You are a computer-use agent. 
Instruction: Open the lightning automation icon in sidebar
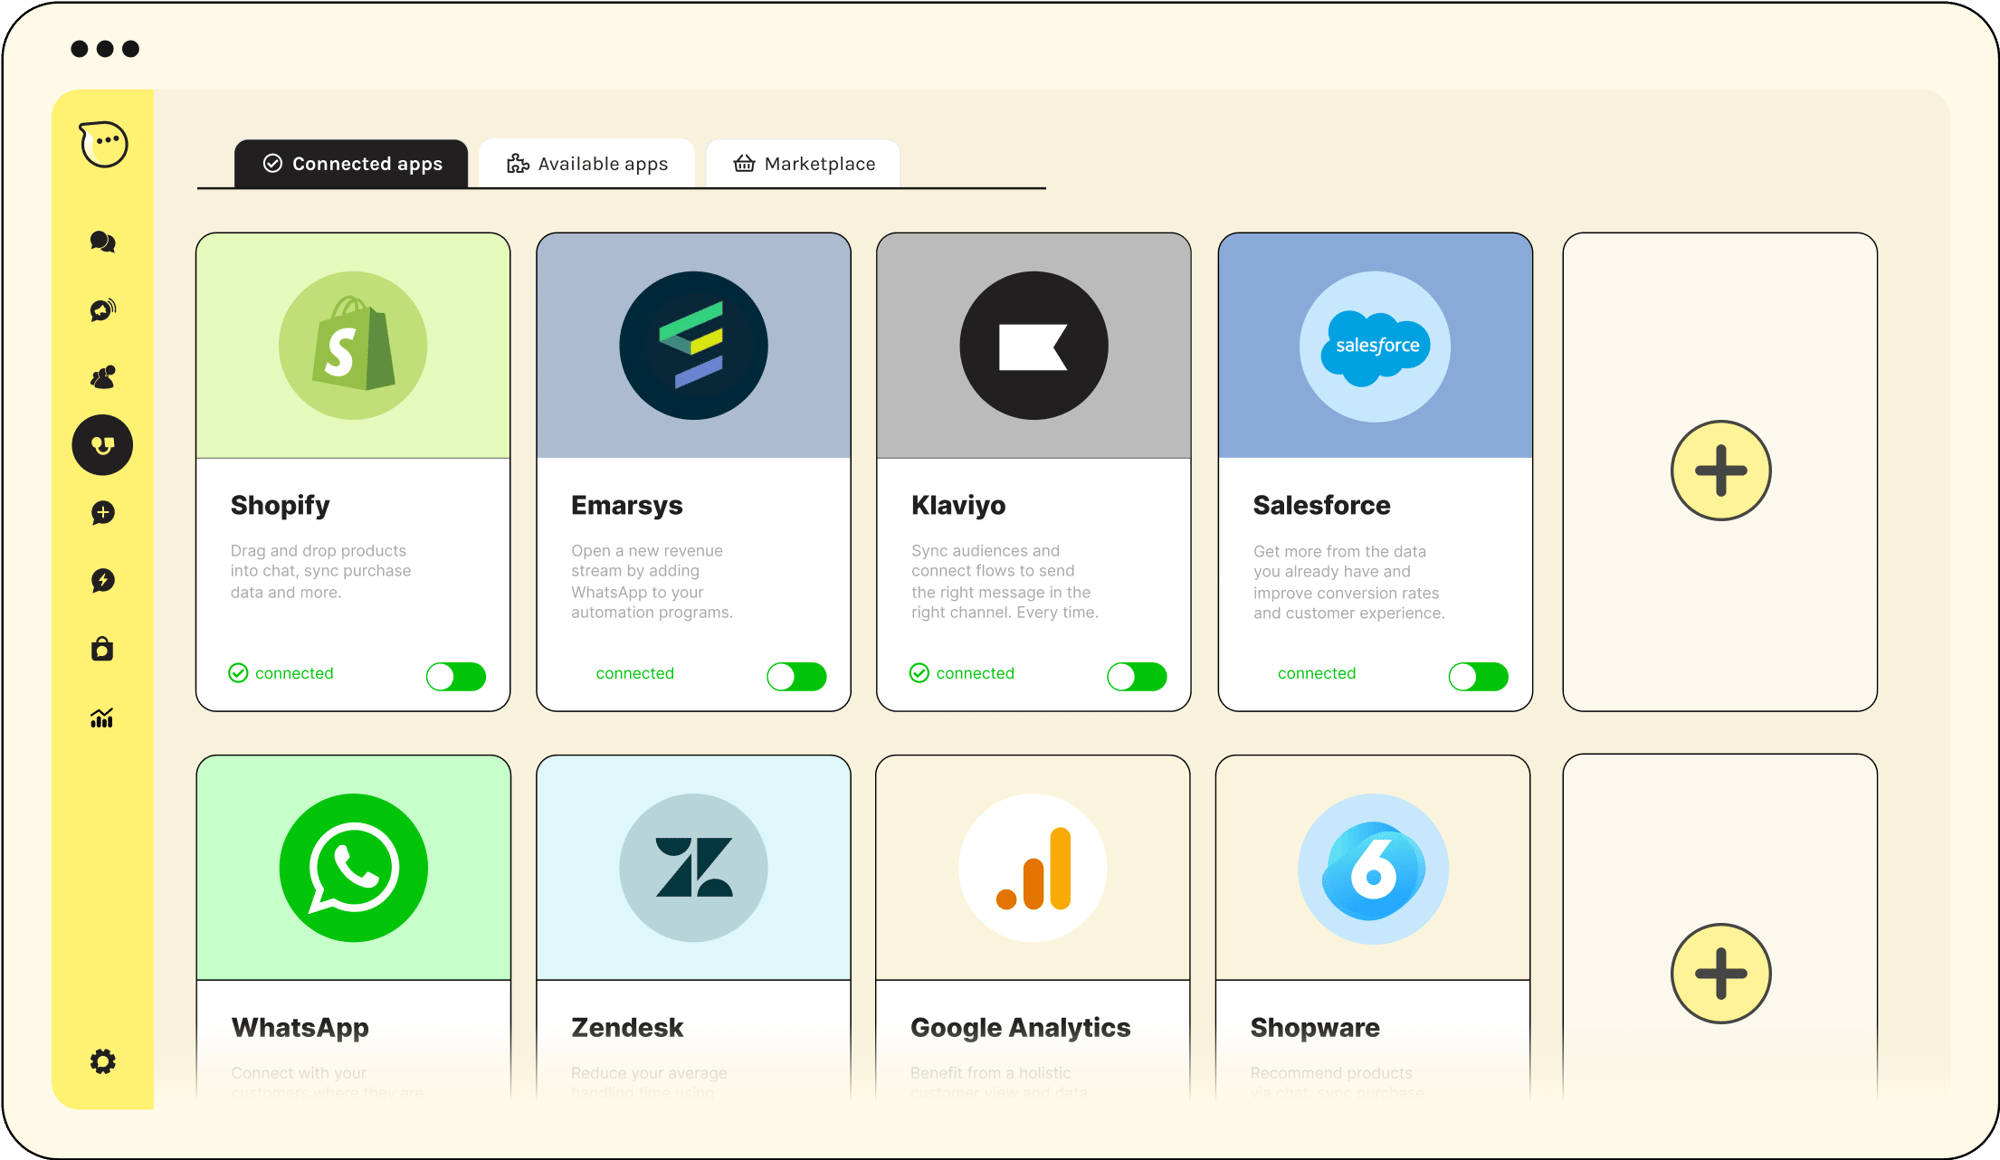[x=102, y=581]
